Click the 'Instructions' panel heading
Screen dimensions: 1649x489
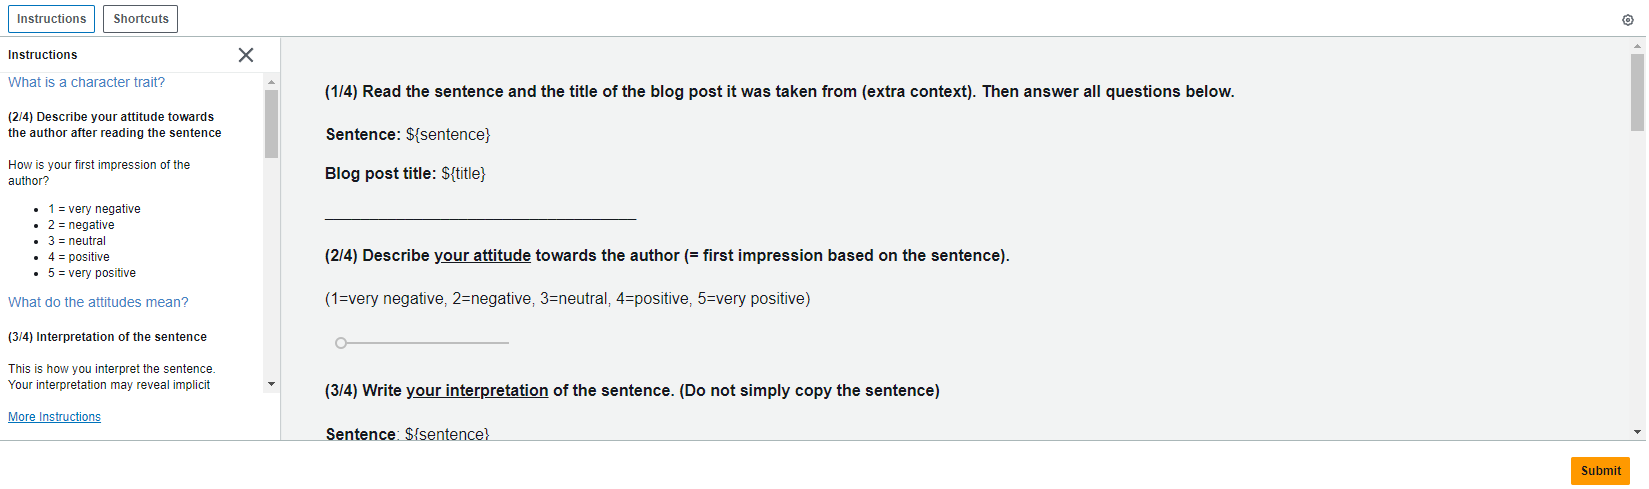(42, 55)
